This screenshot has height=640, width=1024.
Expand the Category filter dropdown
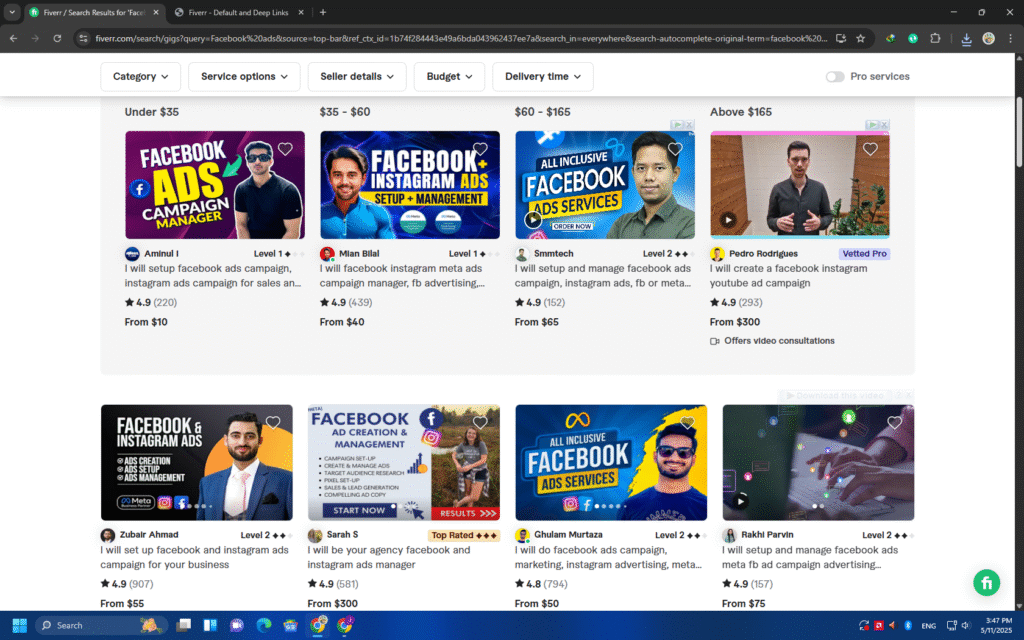[x=140, y=76]
